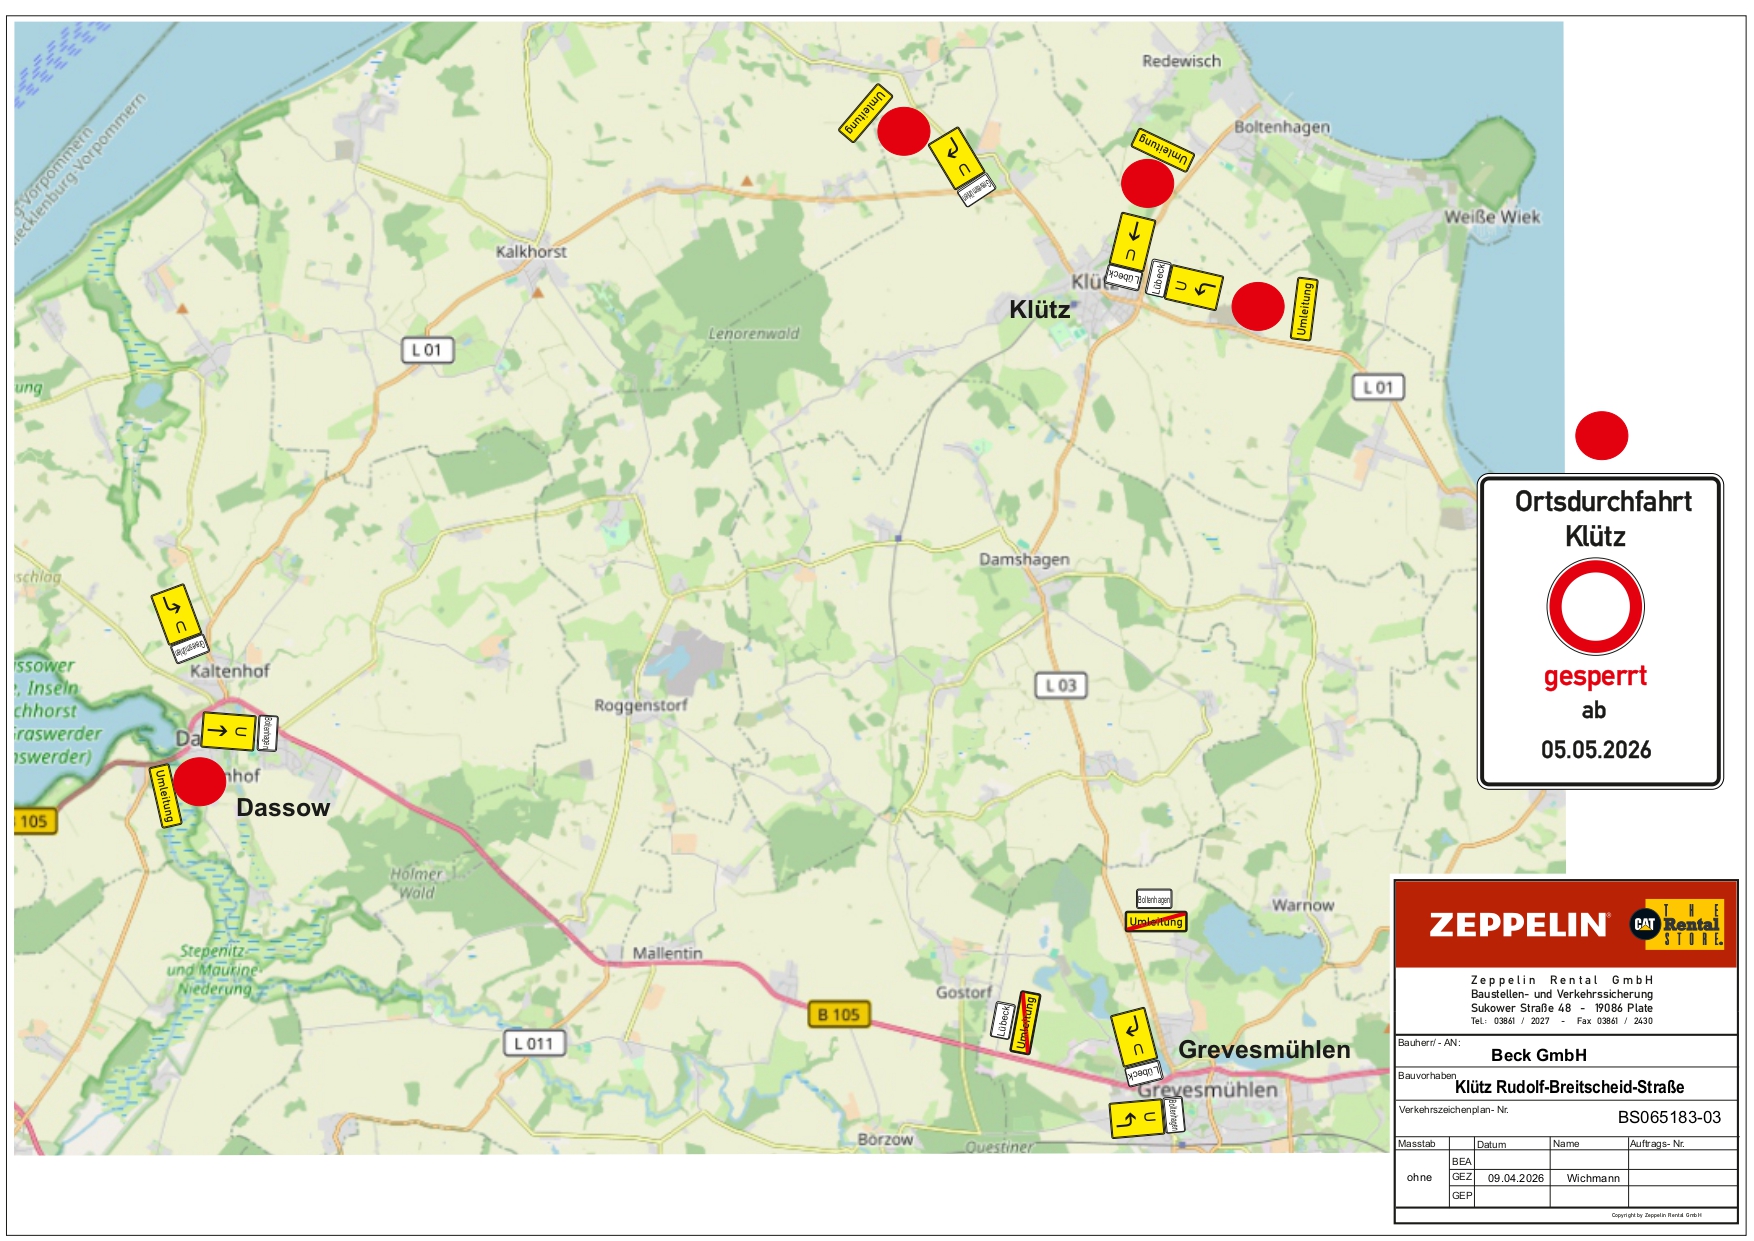This screenshot has width=1754, height=1241.
Task: Pick the red legend dot above Ortsdurchfahrt box
Action: [x=1601, y=436]
